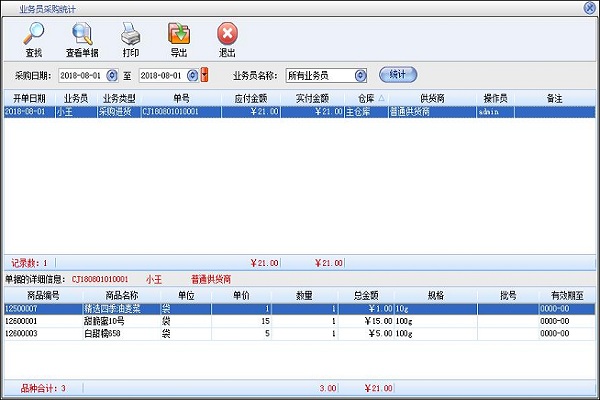This screenshot has width=600, height=400.
Task: Expand the 所有业务员 salesperson dropdown
Action: click(x=360, y=75)
